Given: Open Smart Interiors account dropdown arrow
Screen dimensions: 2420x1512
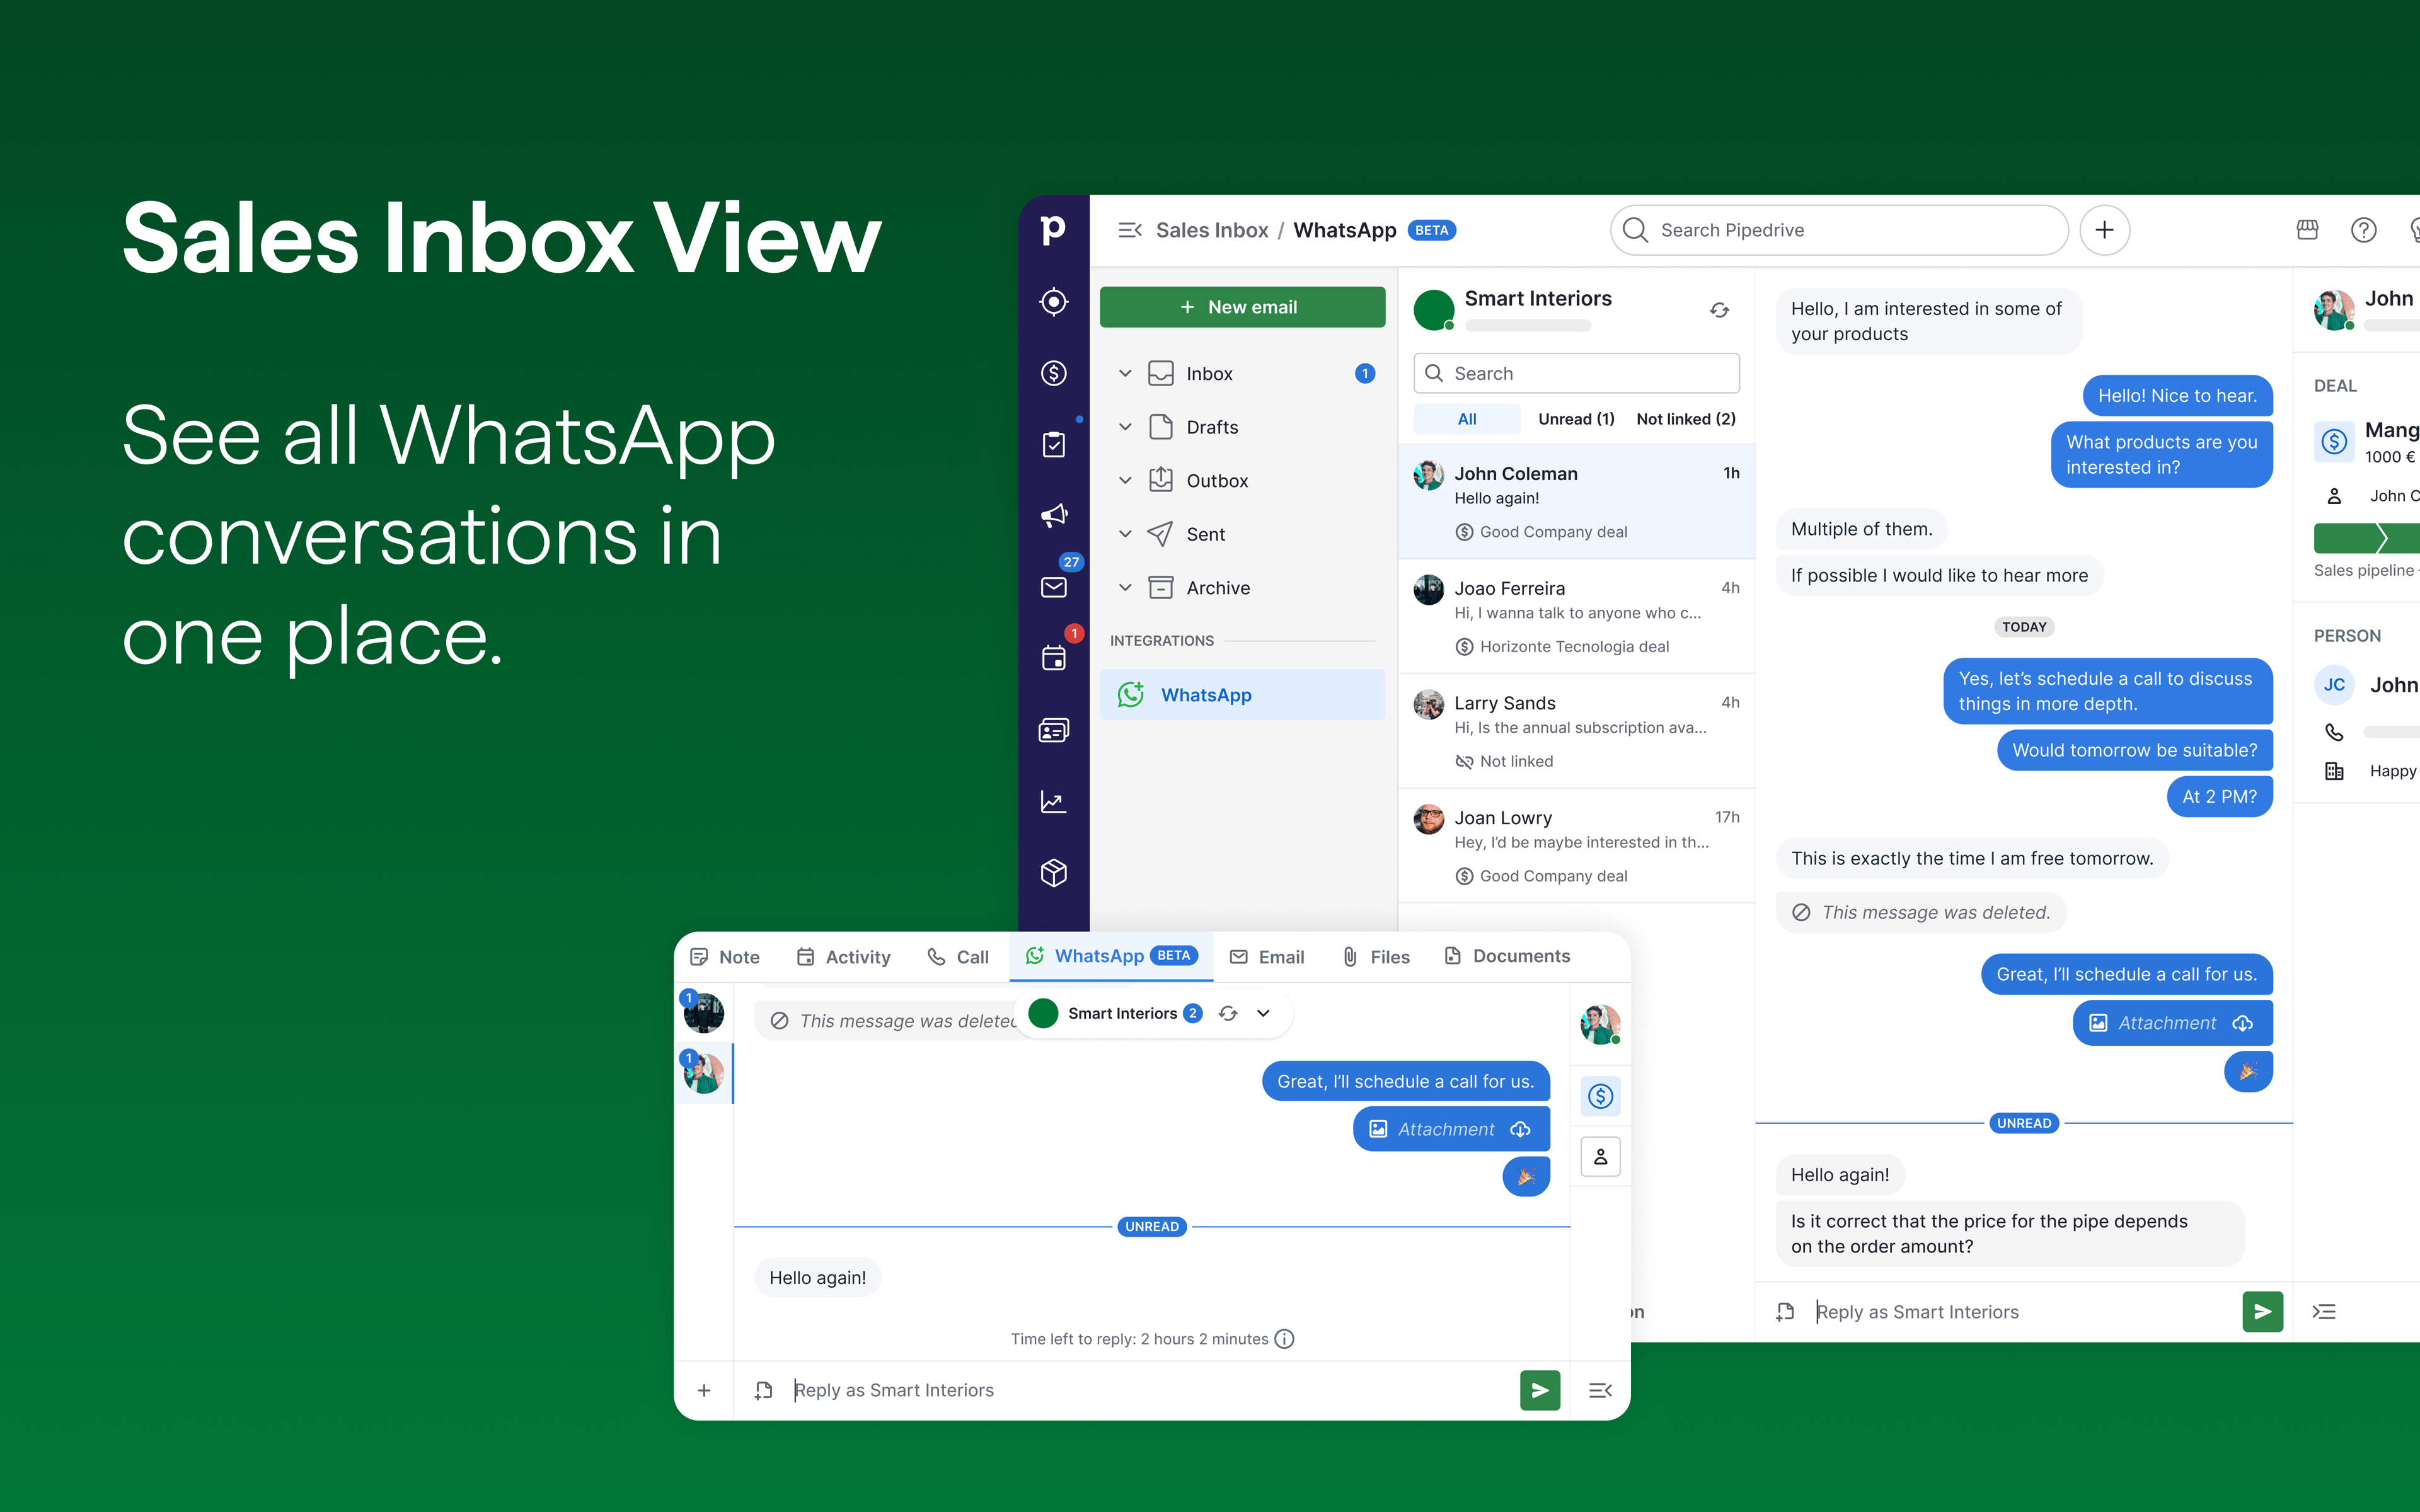Looking at the screenshot, I should click(x=1264, y=1013).
